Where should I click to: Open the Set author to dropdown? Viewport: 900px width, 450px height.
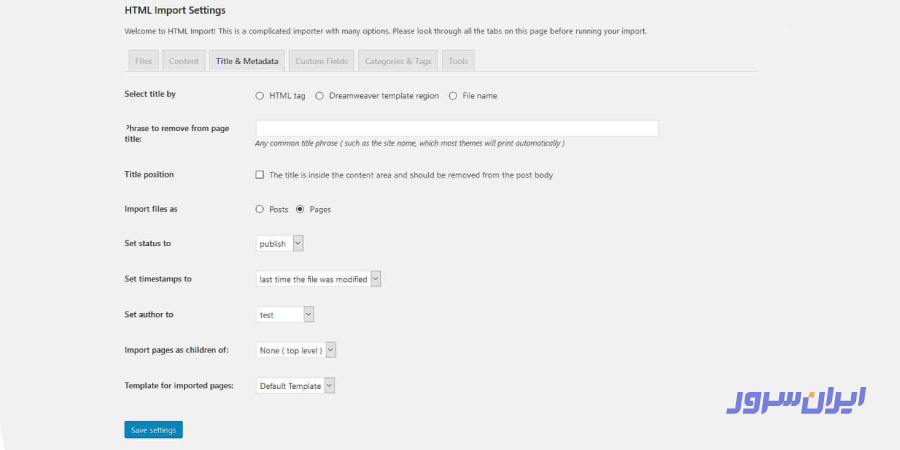pyautogui.click(x=285, y=314)
